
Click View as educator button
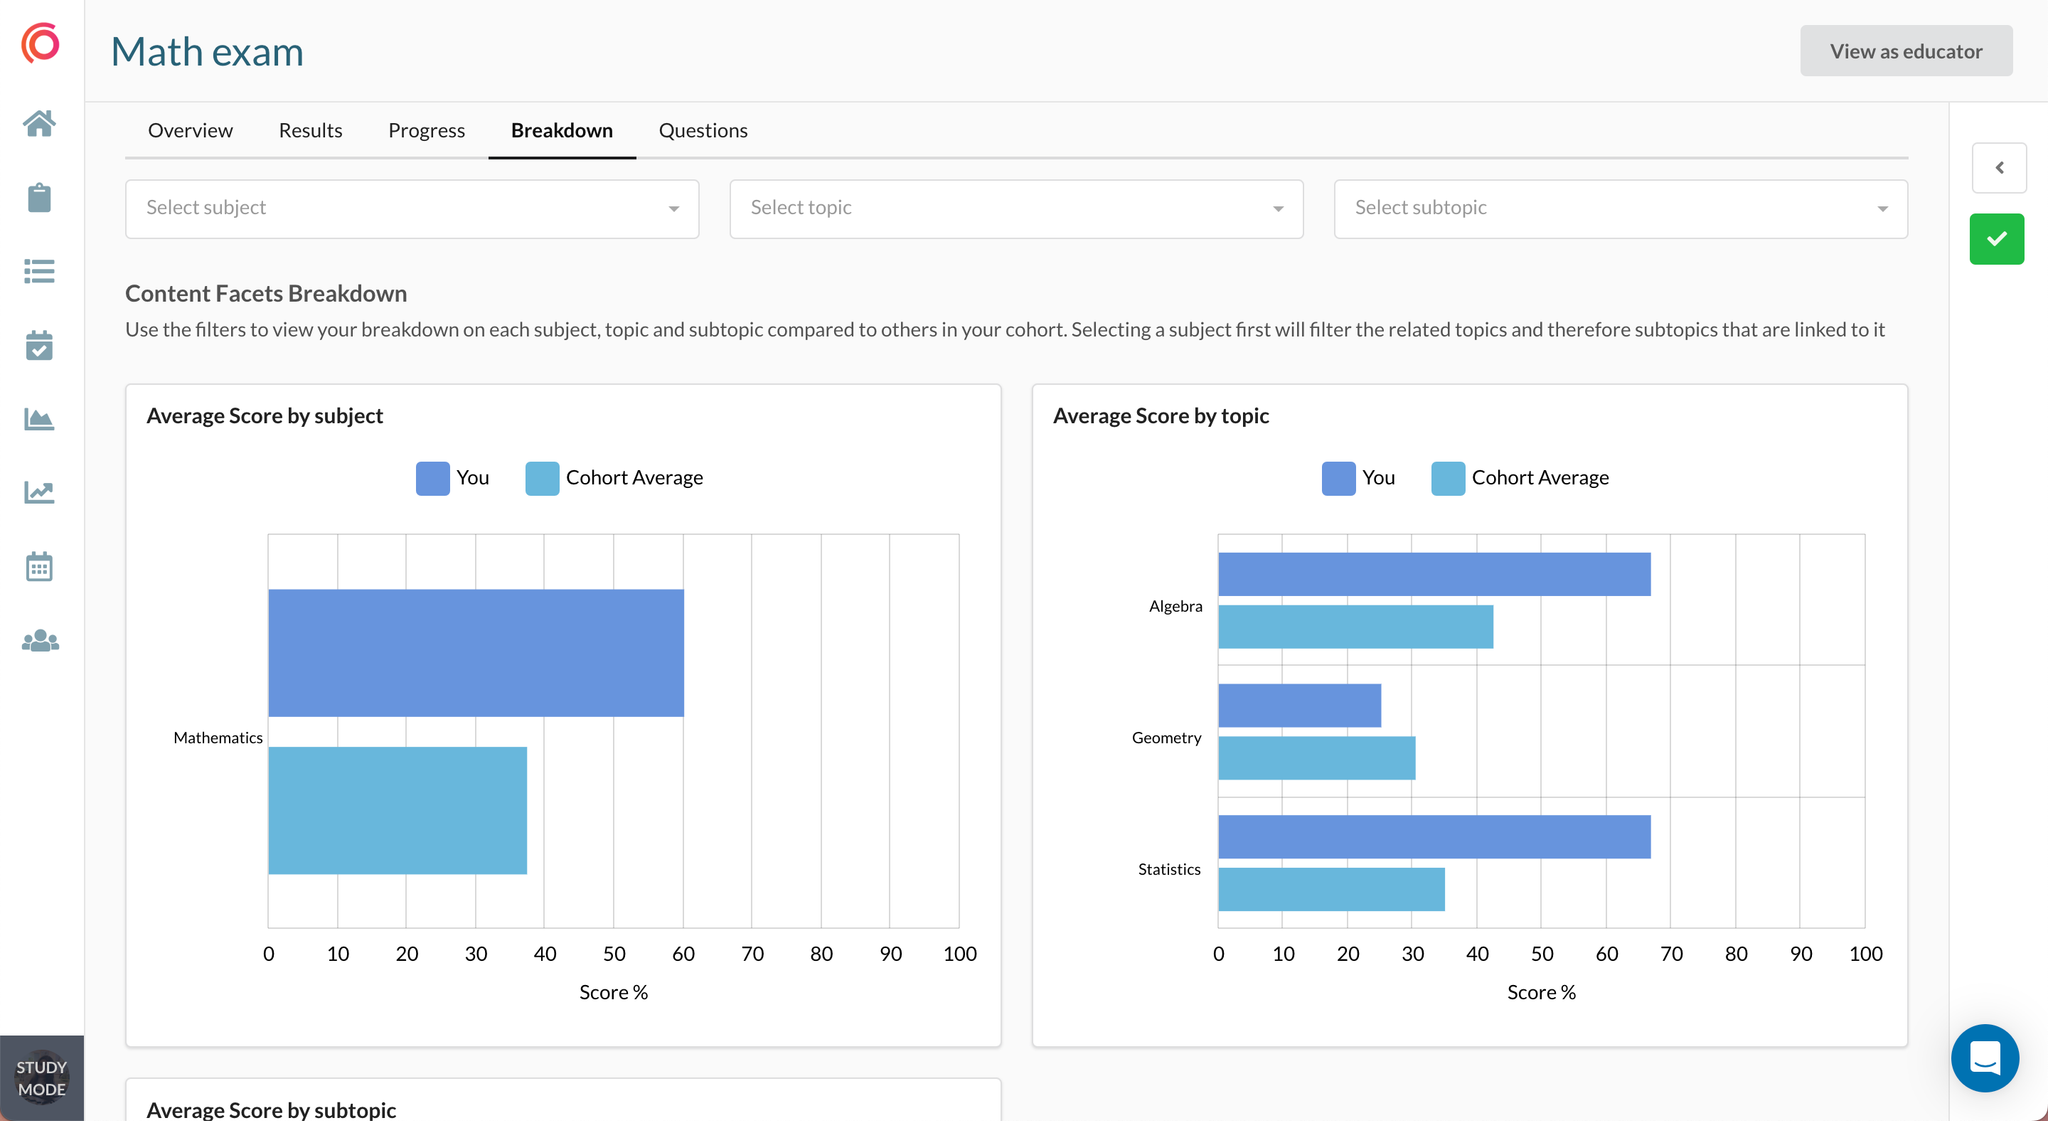click(x=1905, y=51)
